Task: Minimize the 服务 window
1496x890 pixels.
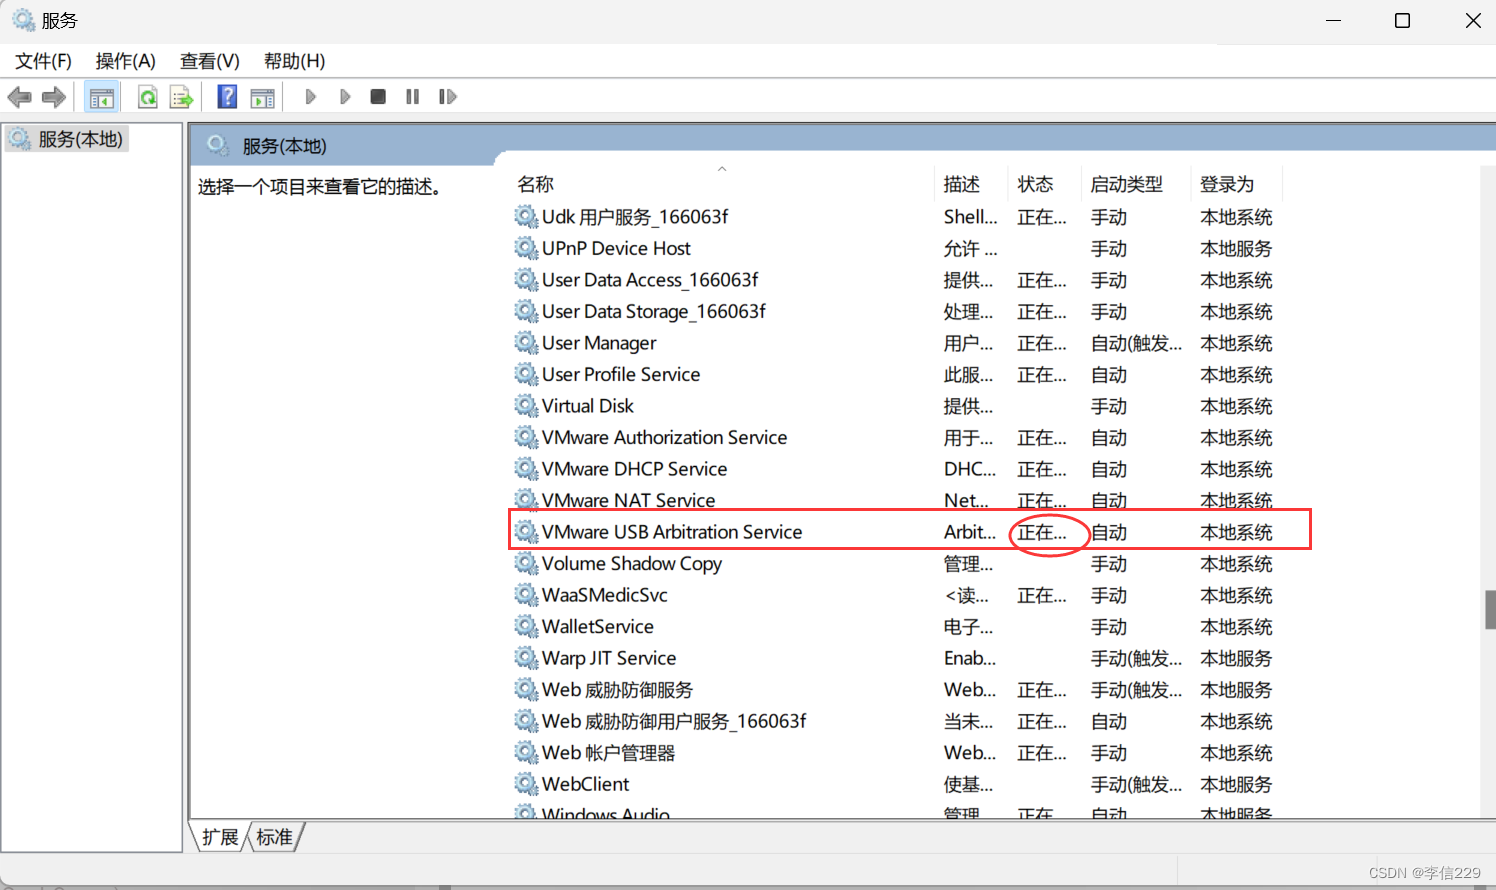Action: pos(1333,21)
